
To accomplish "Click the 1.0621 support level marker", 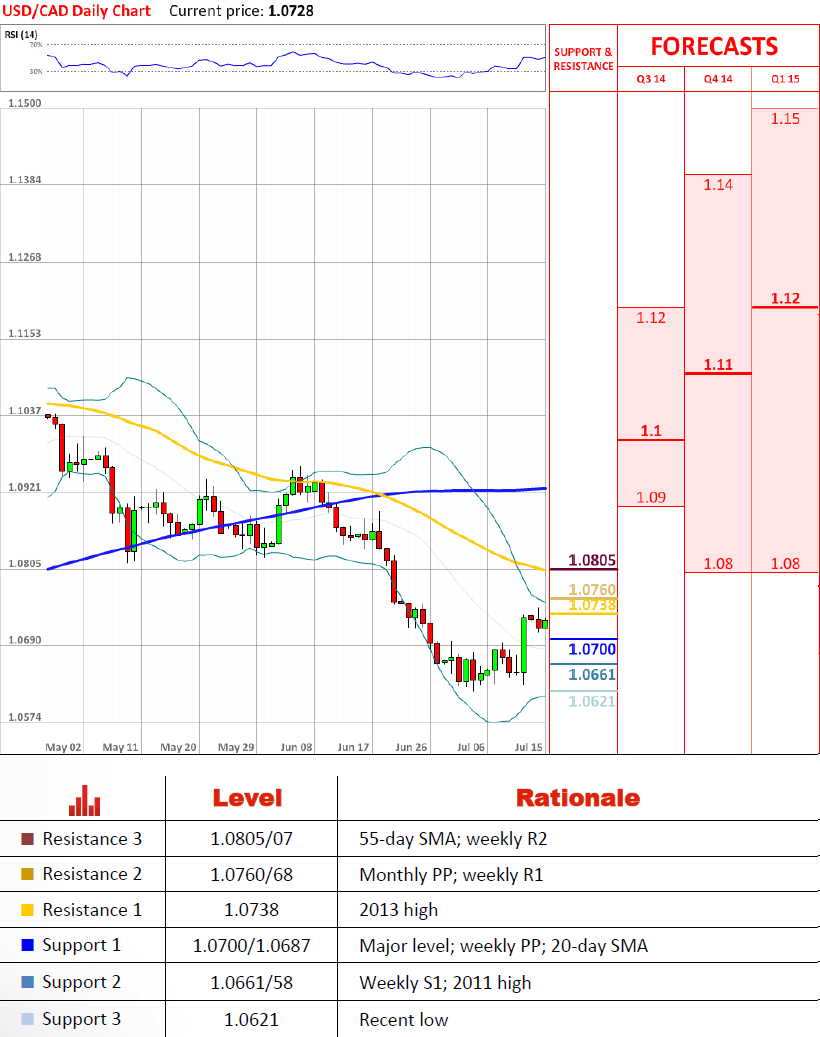I will (592, 702).
